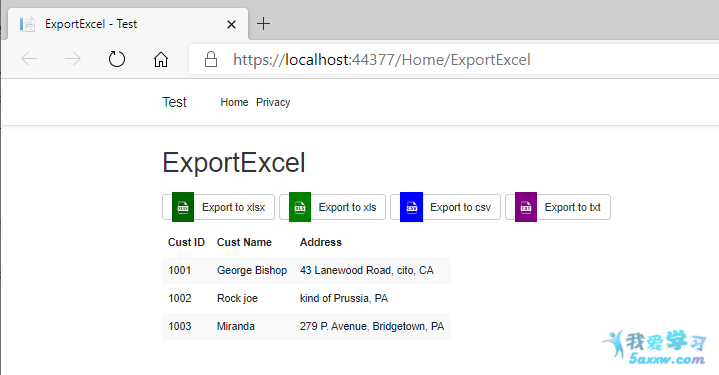
Task: Select the George Bishop table row
Action: tap(306, 270)
